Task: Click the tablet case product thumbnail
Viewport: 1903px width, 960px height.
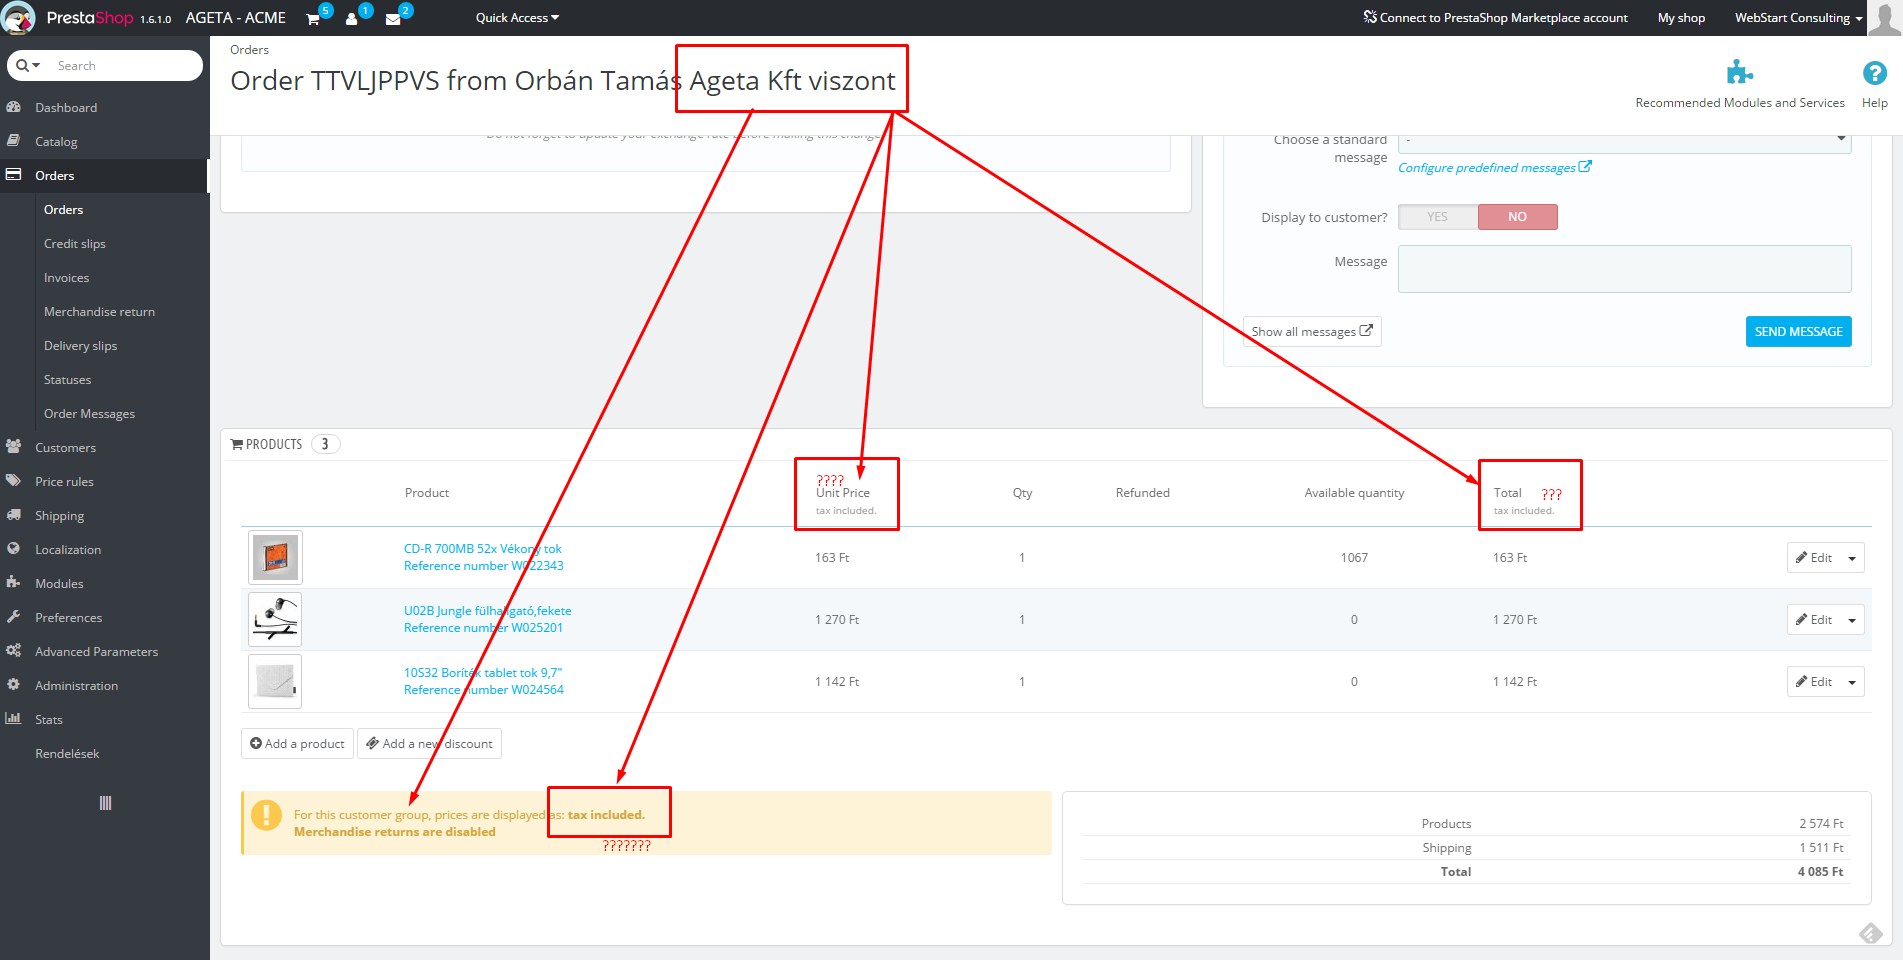Action: click(x=275, y=682)
